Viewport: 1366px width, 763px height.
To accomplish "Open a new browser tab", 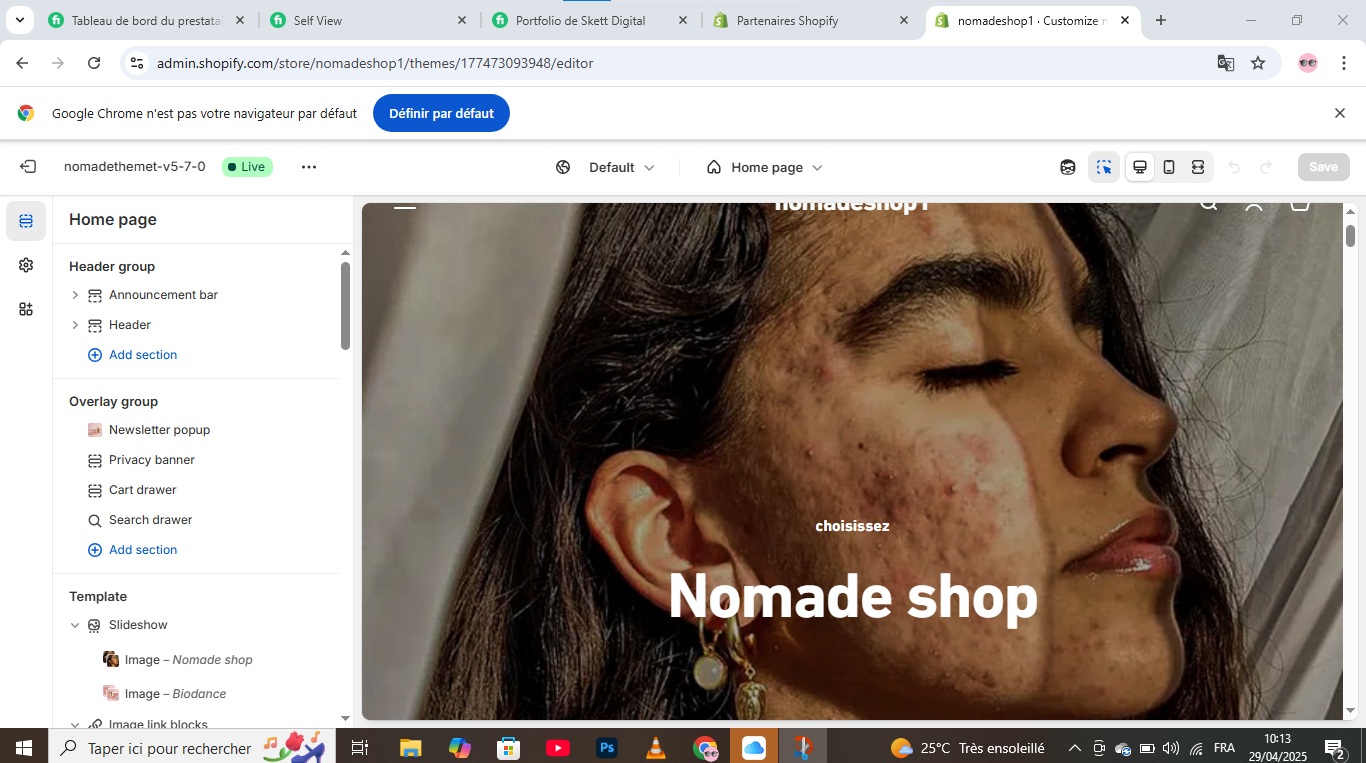I will pos(1161,20).
